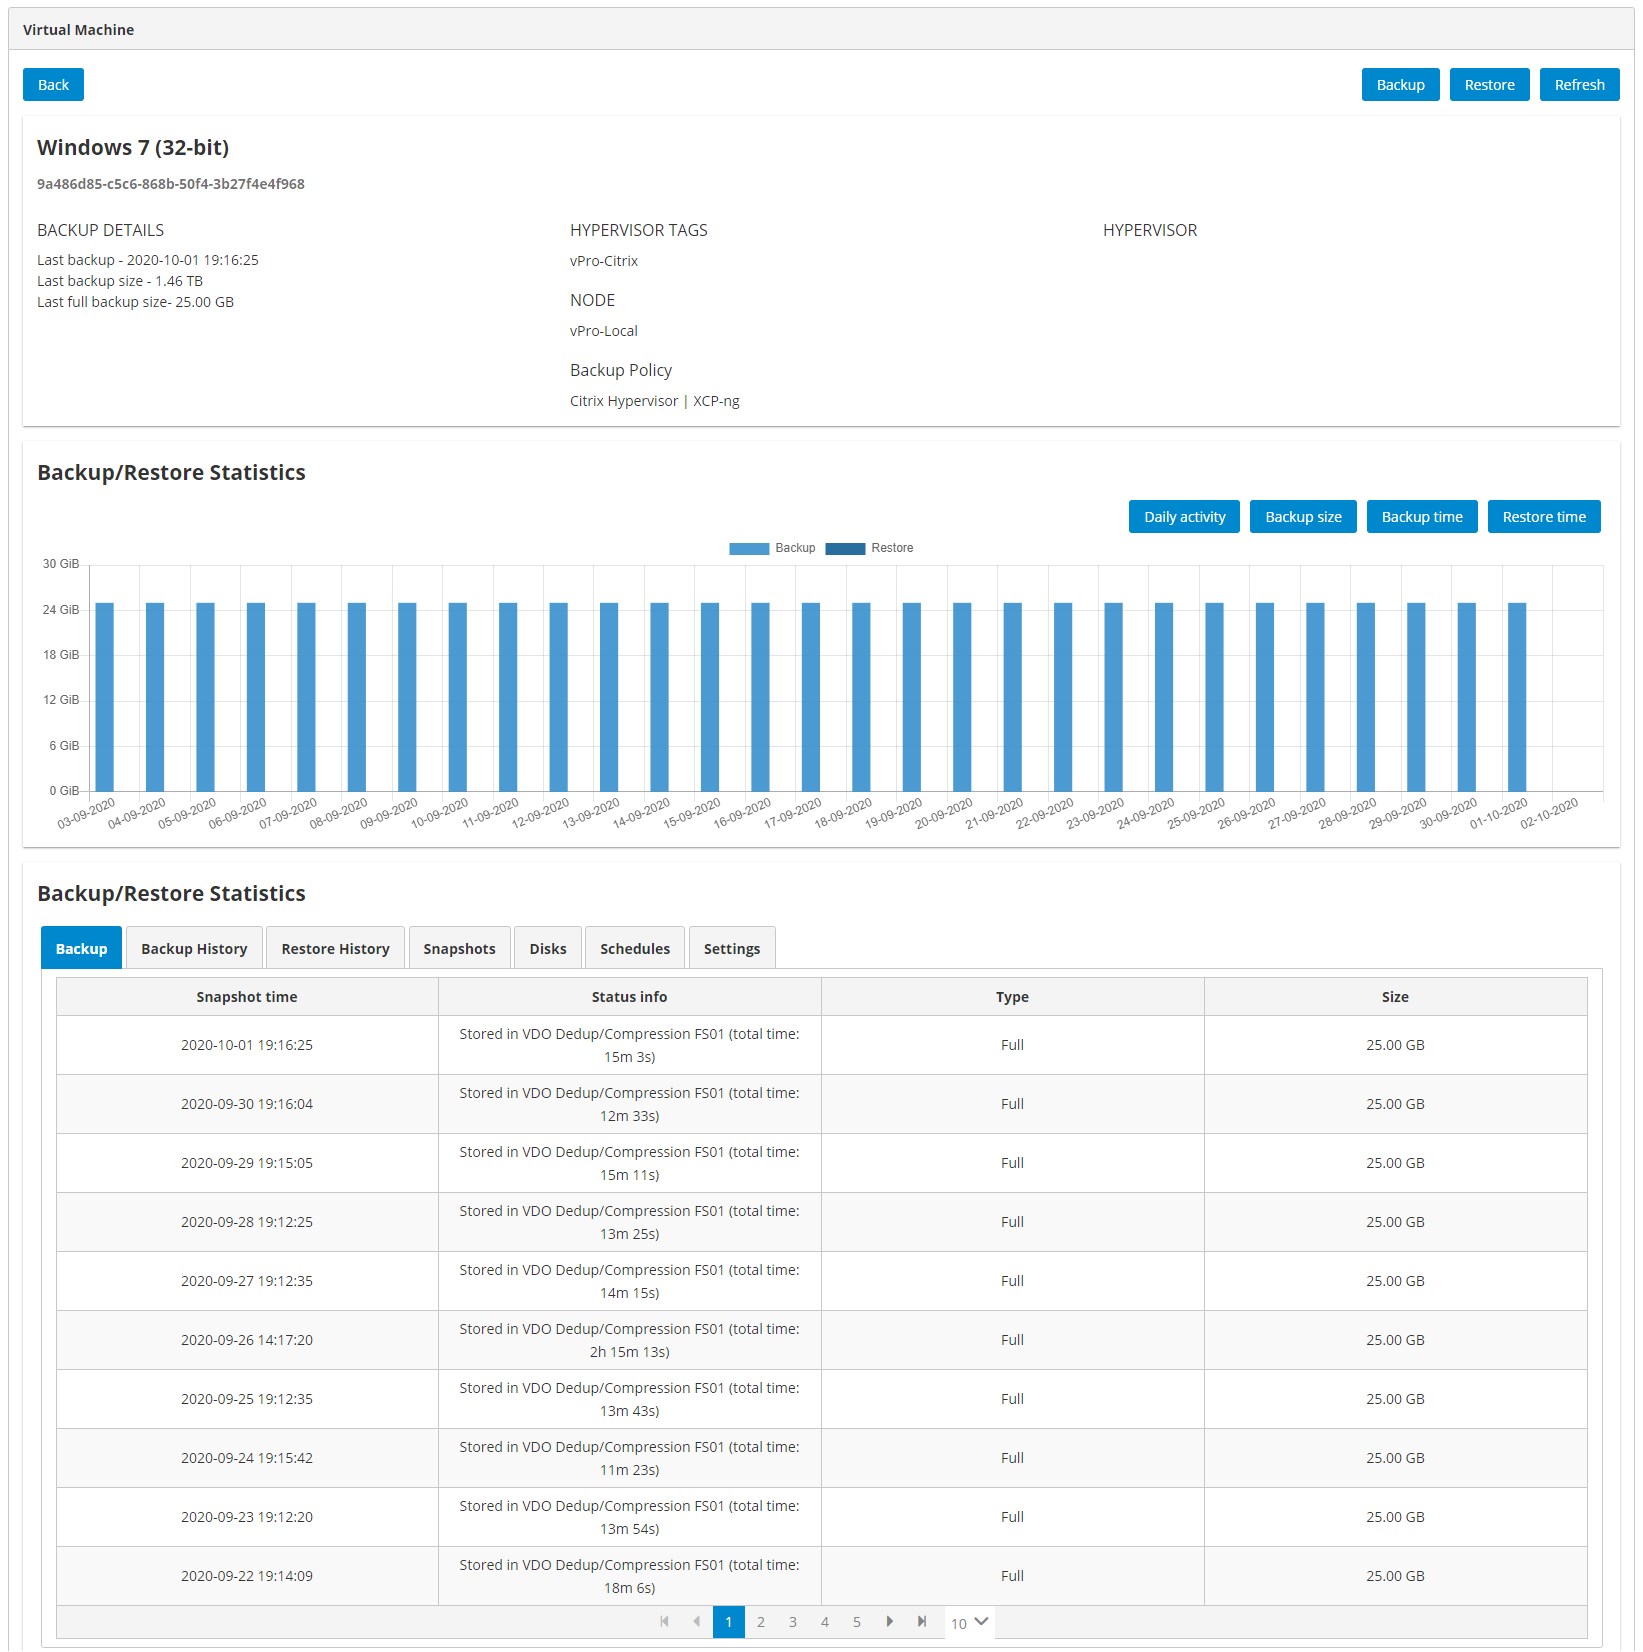View the Schedules tab
This screenshot has height=1652, width=1643.
(x=635, y=949)
